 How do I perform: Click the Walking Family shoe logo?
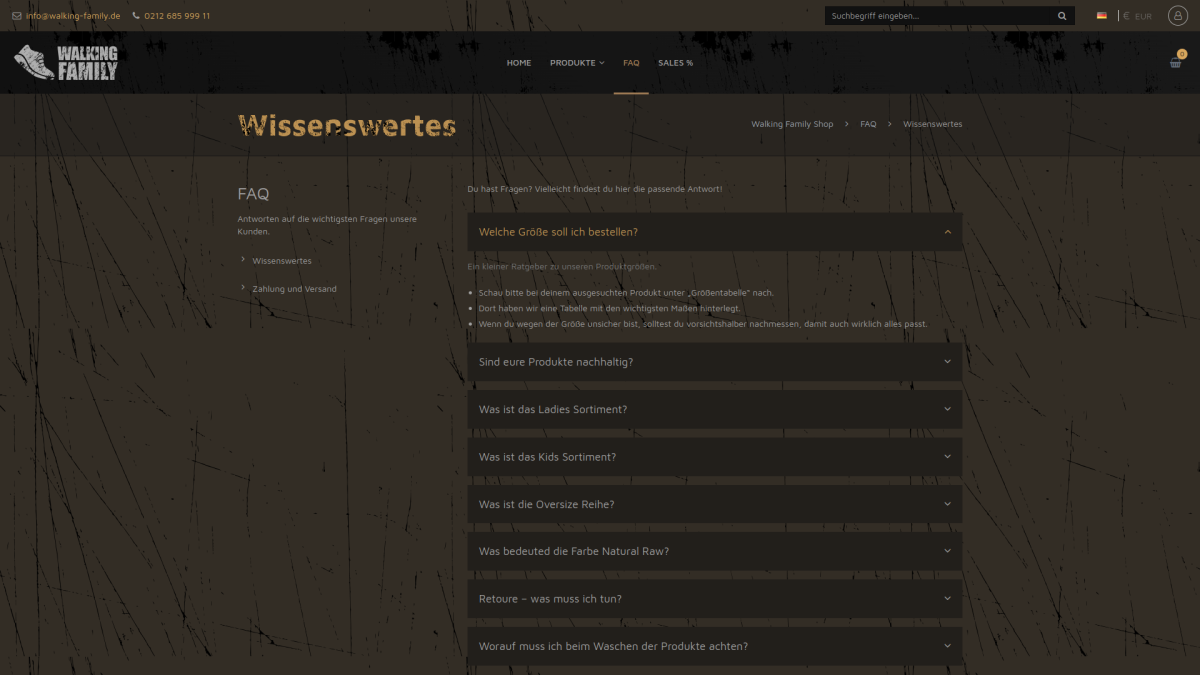tap(66, 62)
